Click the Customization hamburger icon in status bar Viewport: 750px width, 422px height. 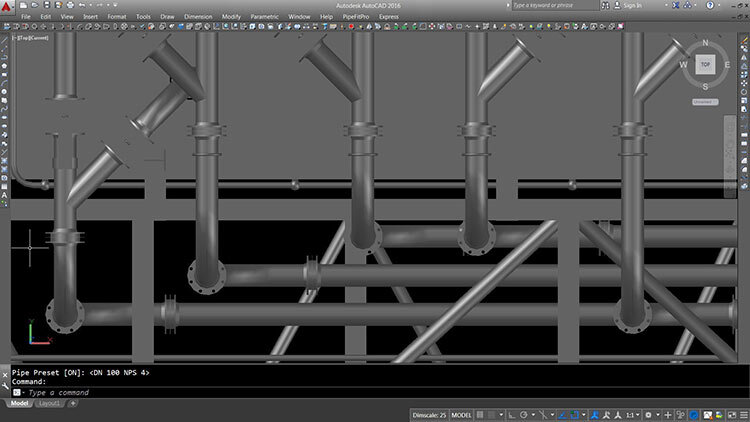tap(742, 414)
